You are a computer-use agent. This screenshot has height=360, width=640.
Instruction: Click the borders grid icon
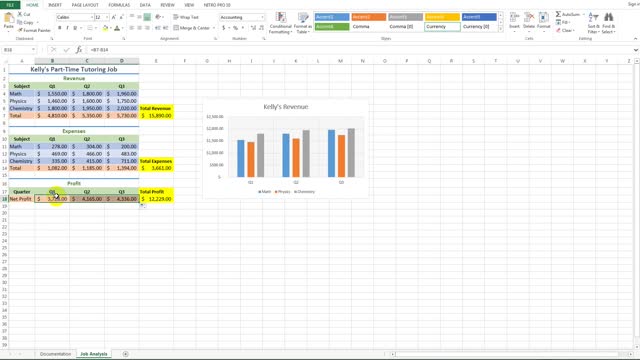90,28
